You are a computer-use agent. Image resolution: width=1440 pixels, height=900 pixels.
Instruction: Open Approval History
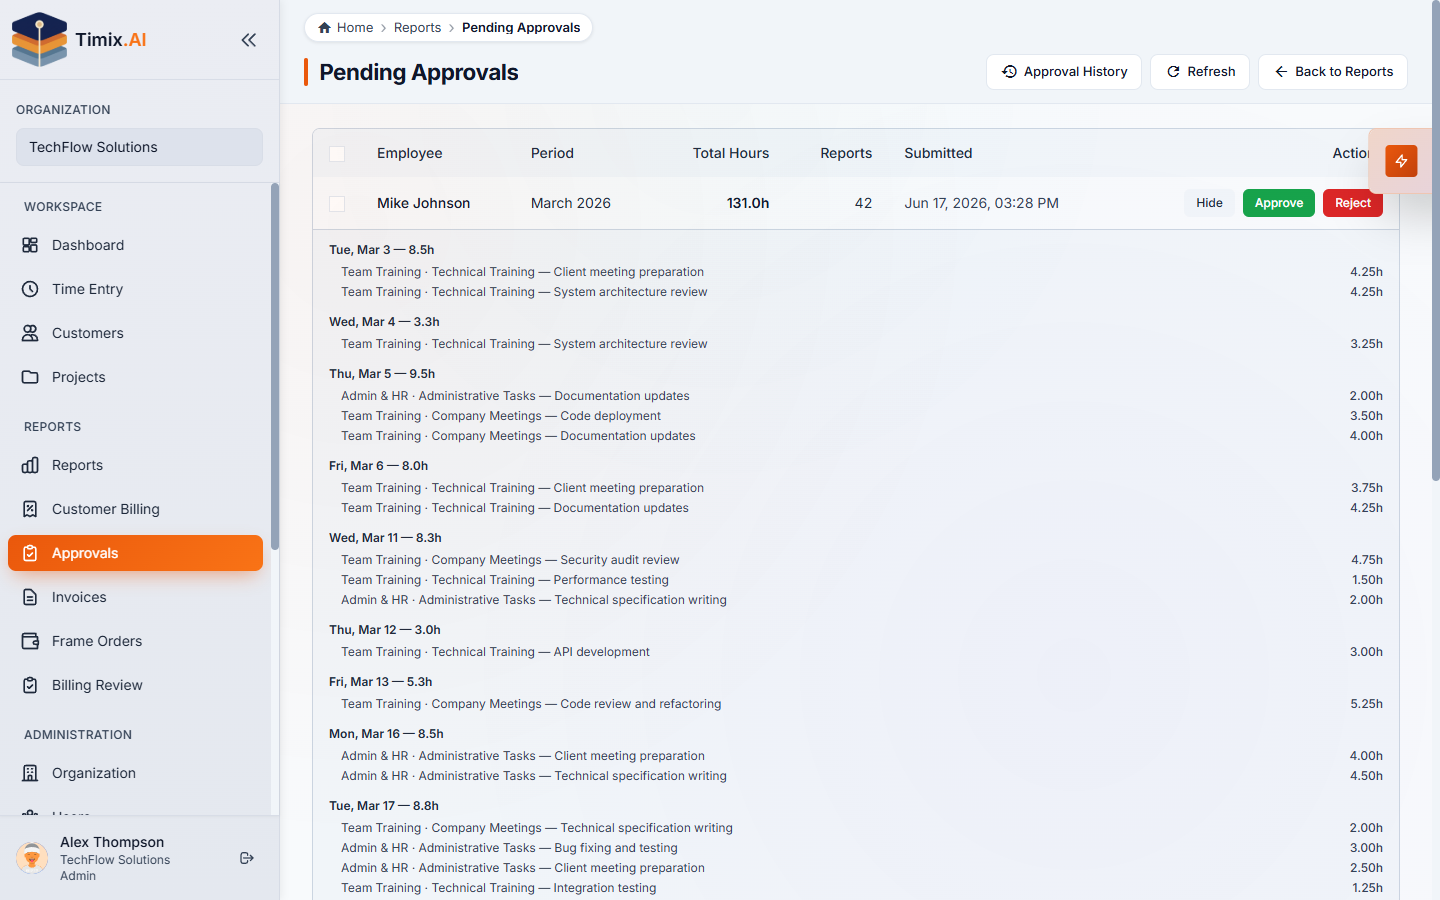[x=1064, y=72]
